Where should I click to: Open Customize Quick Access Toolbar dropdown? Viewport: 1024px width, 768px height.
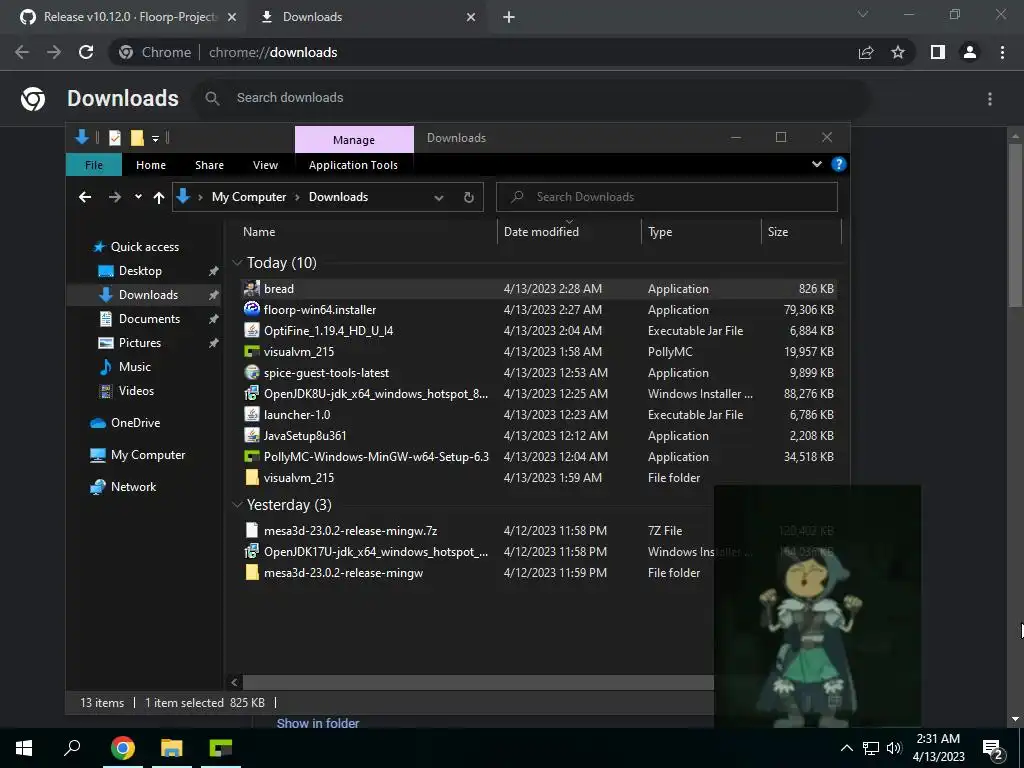click(x=155, y=138)
